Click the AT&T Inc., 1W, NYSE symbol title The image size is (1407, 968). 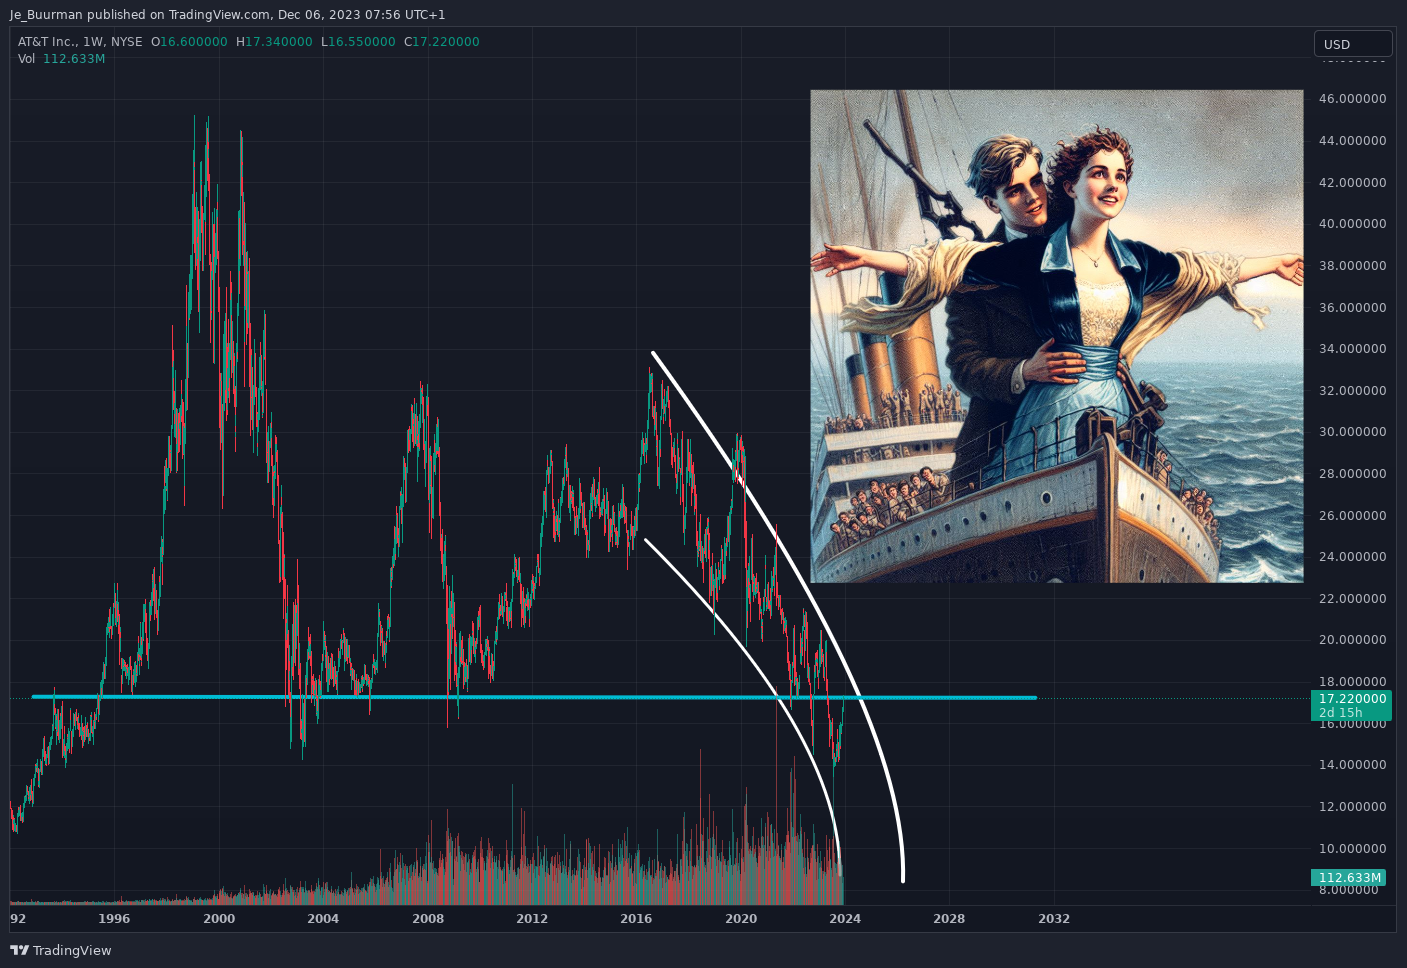point(80,42)
